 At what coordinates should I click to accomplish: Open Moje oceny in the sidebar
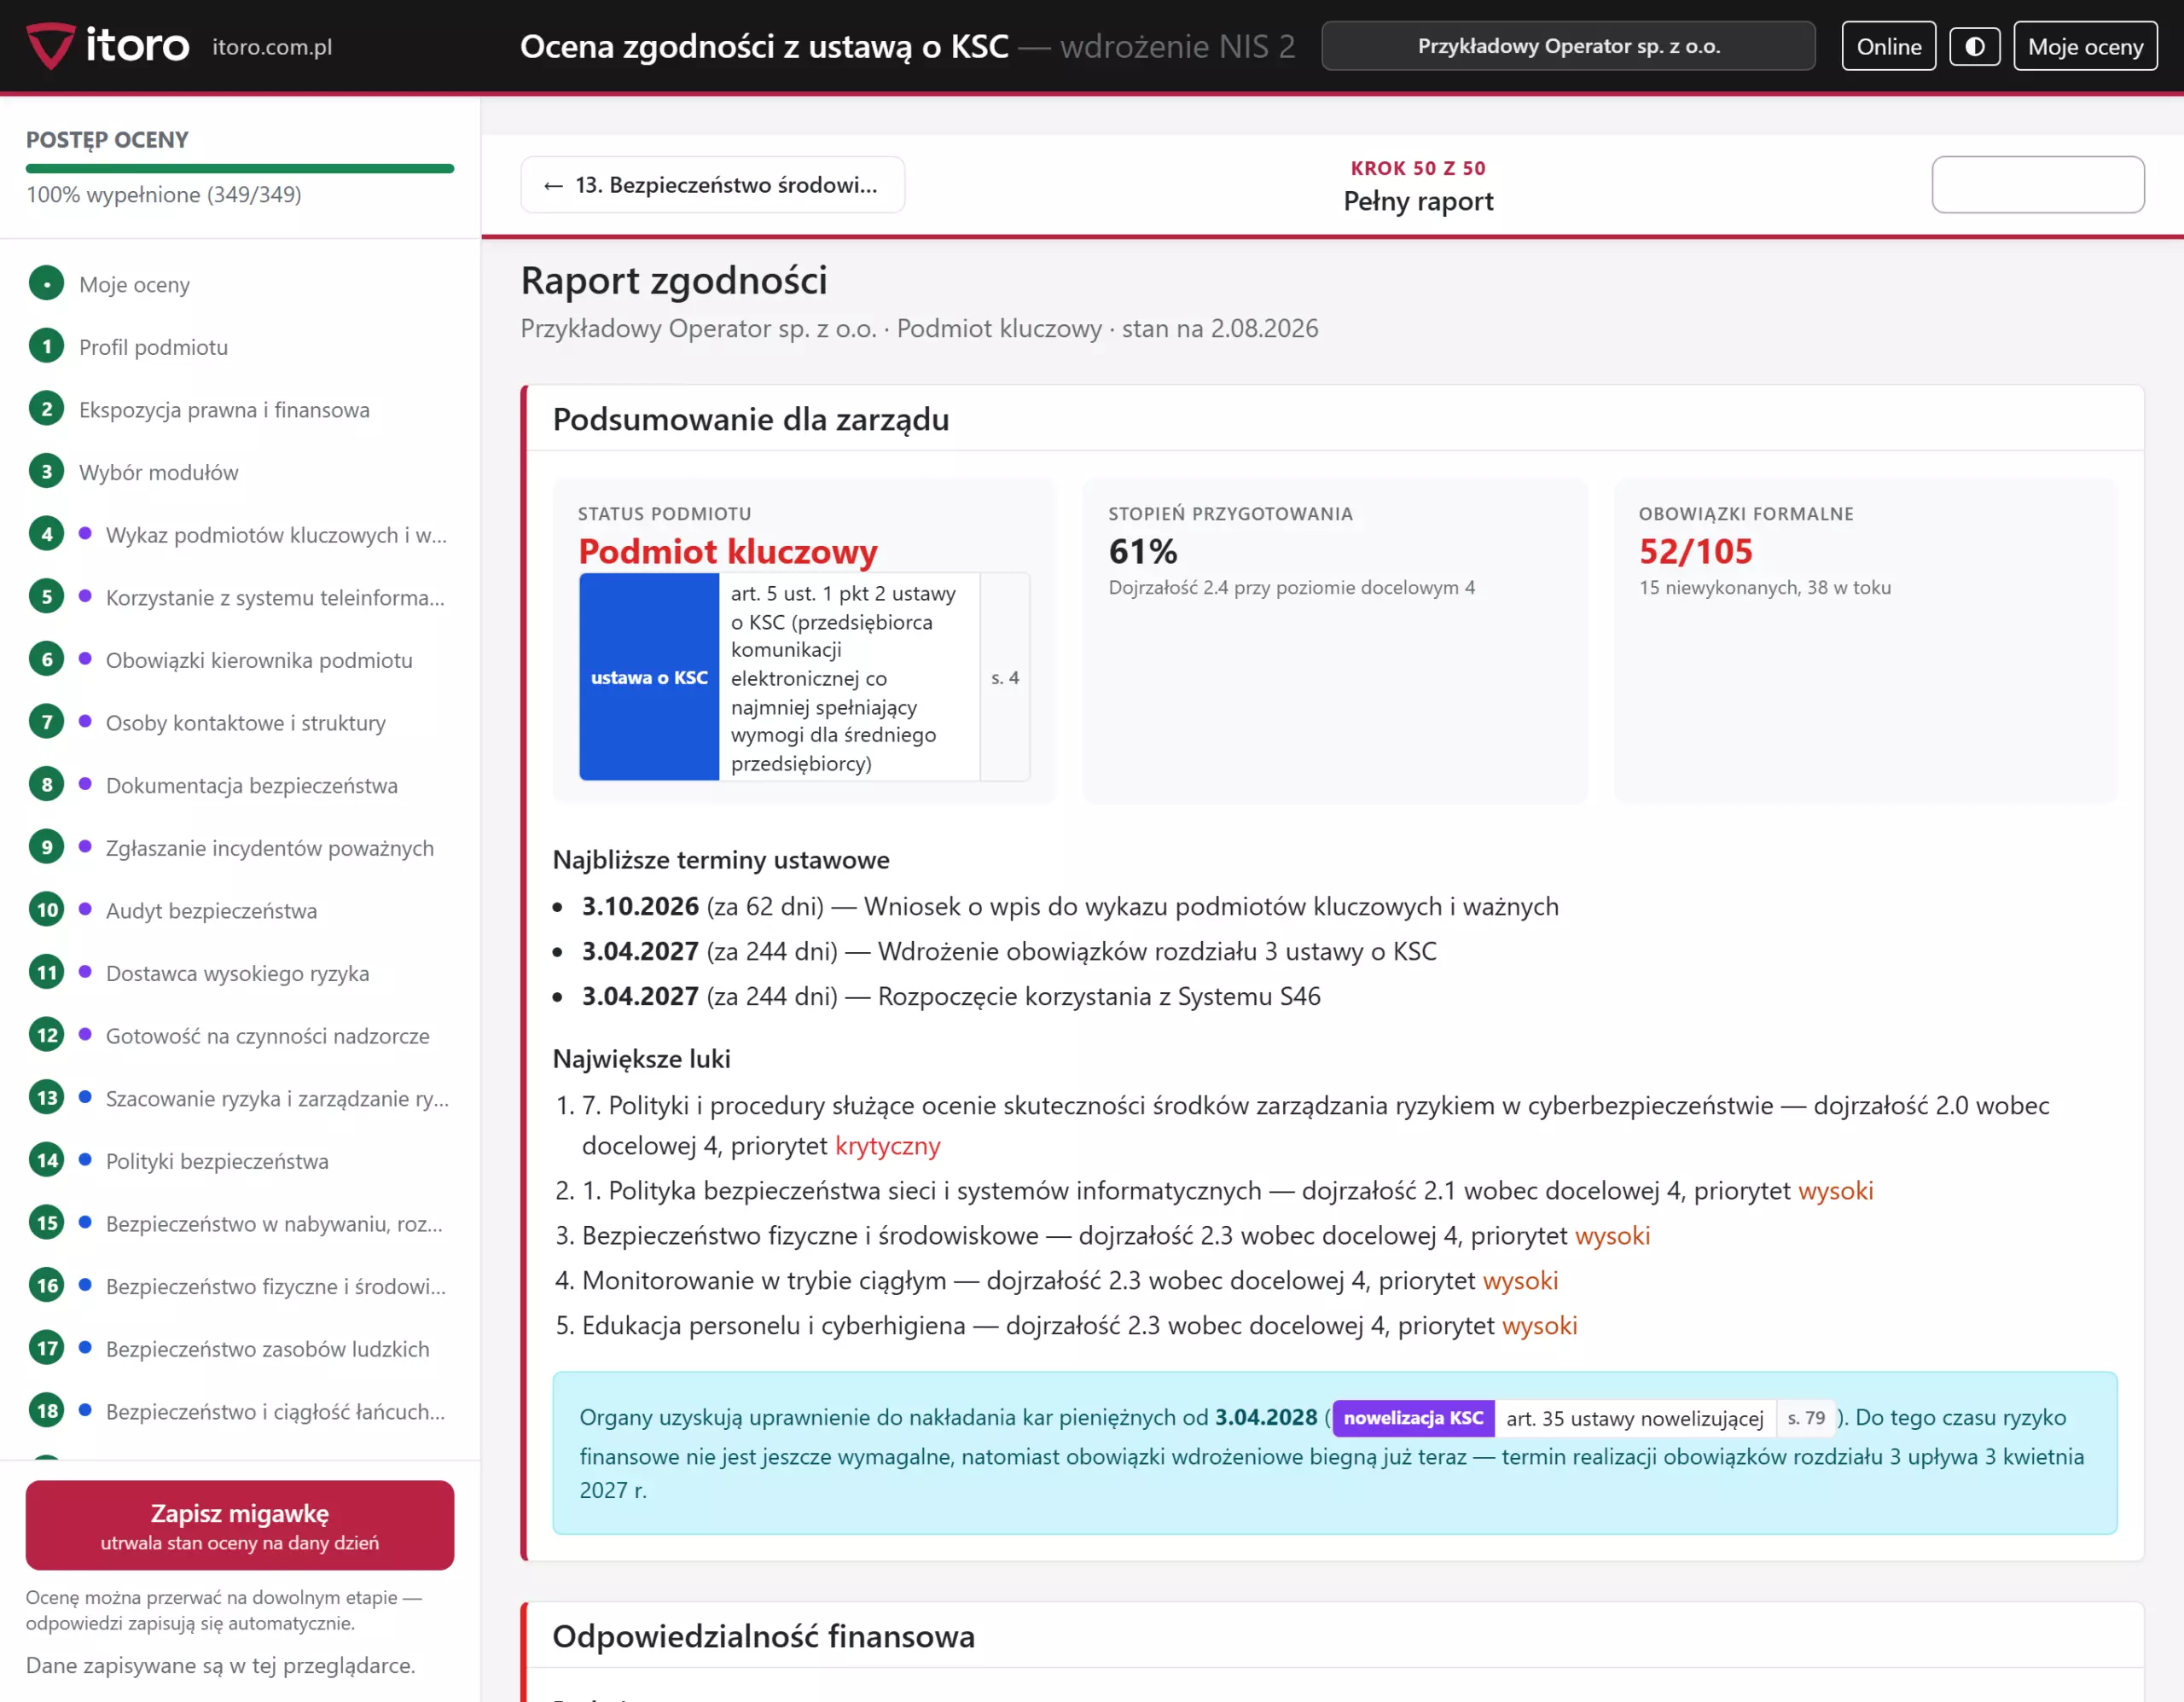[x=240, y=284]
